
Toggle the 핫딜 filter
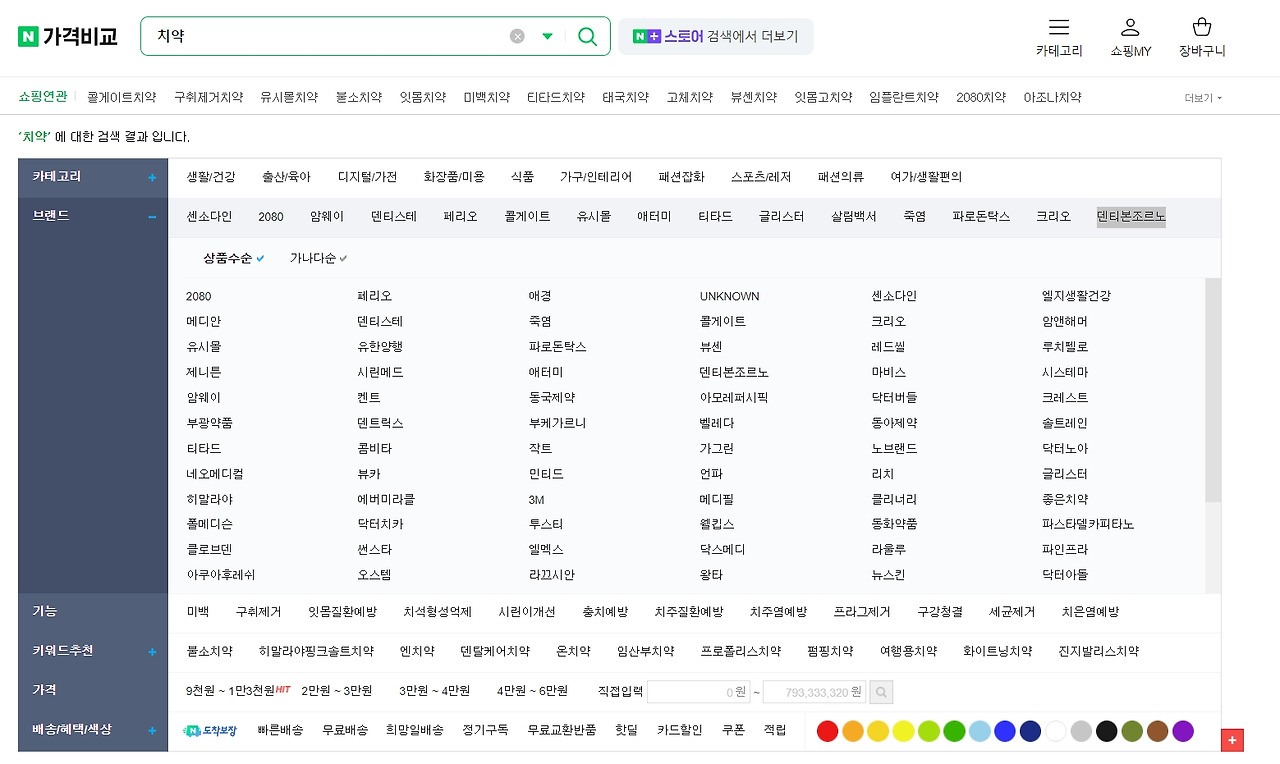pos(626,730)
